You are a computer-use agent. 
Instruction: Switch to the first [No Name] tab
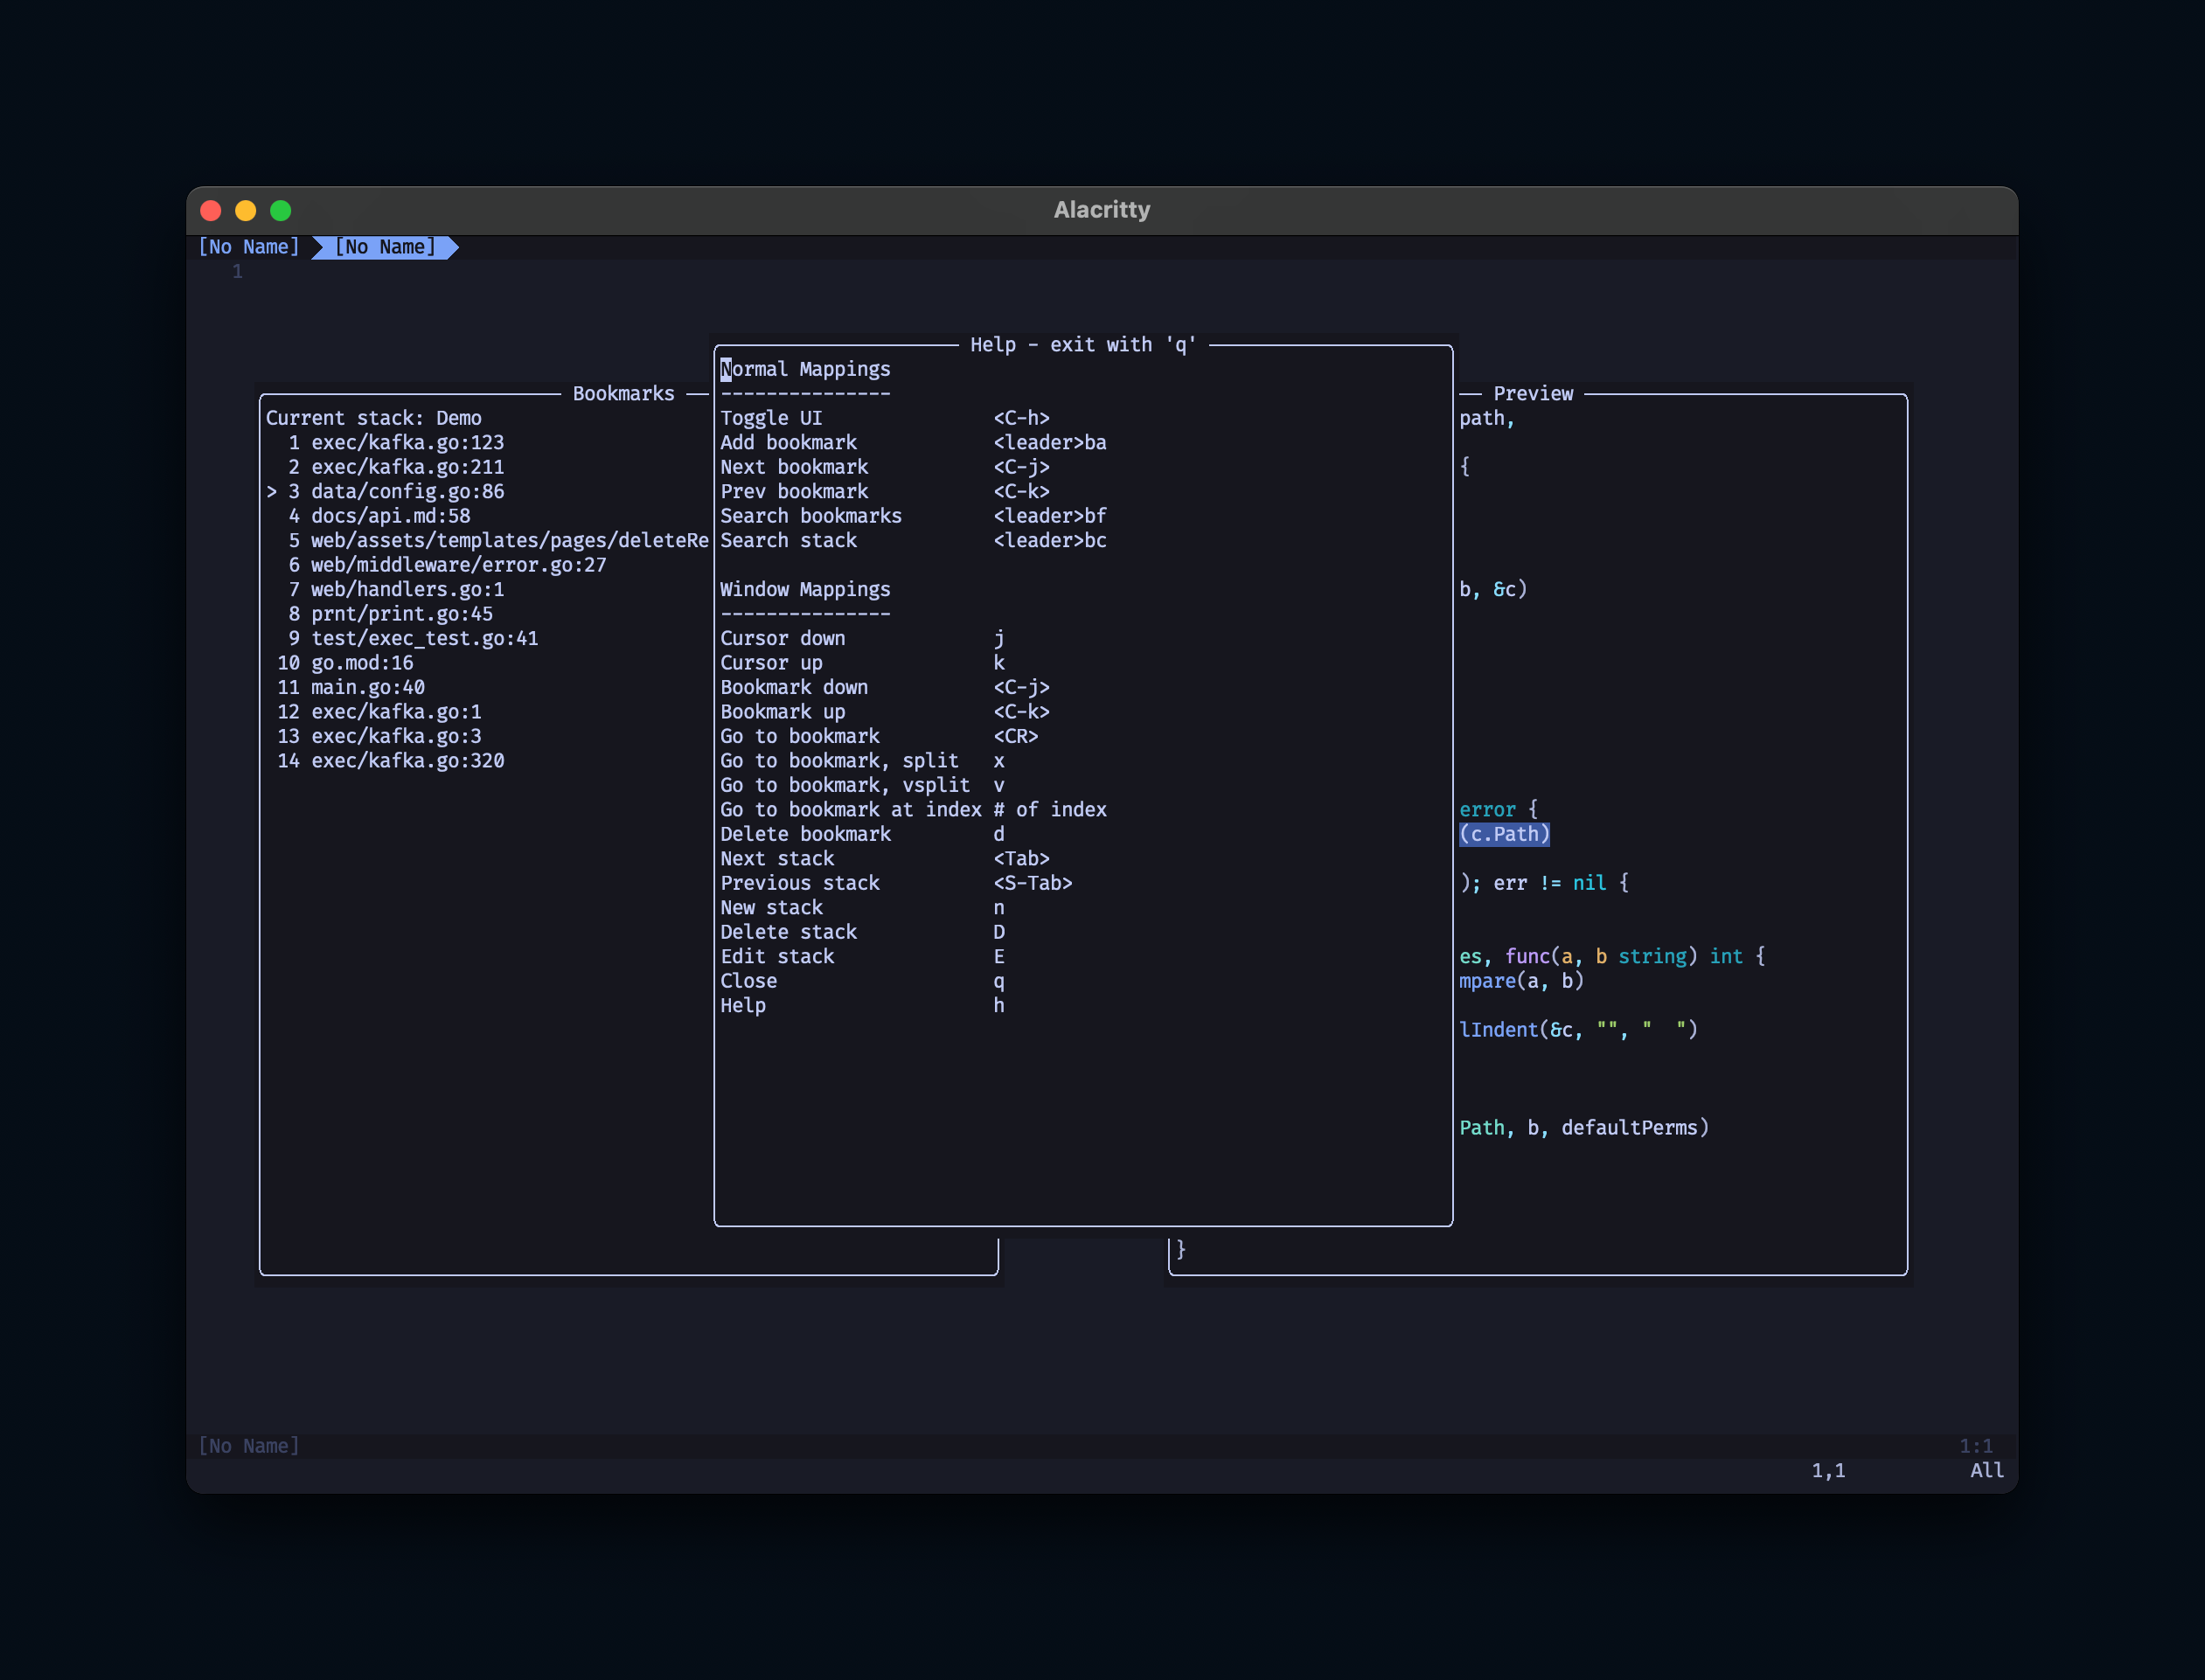[x=249, y=247]
